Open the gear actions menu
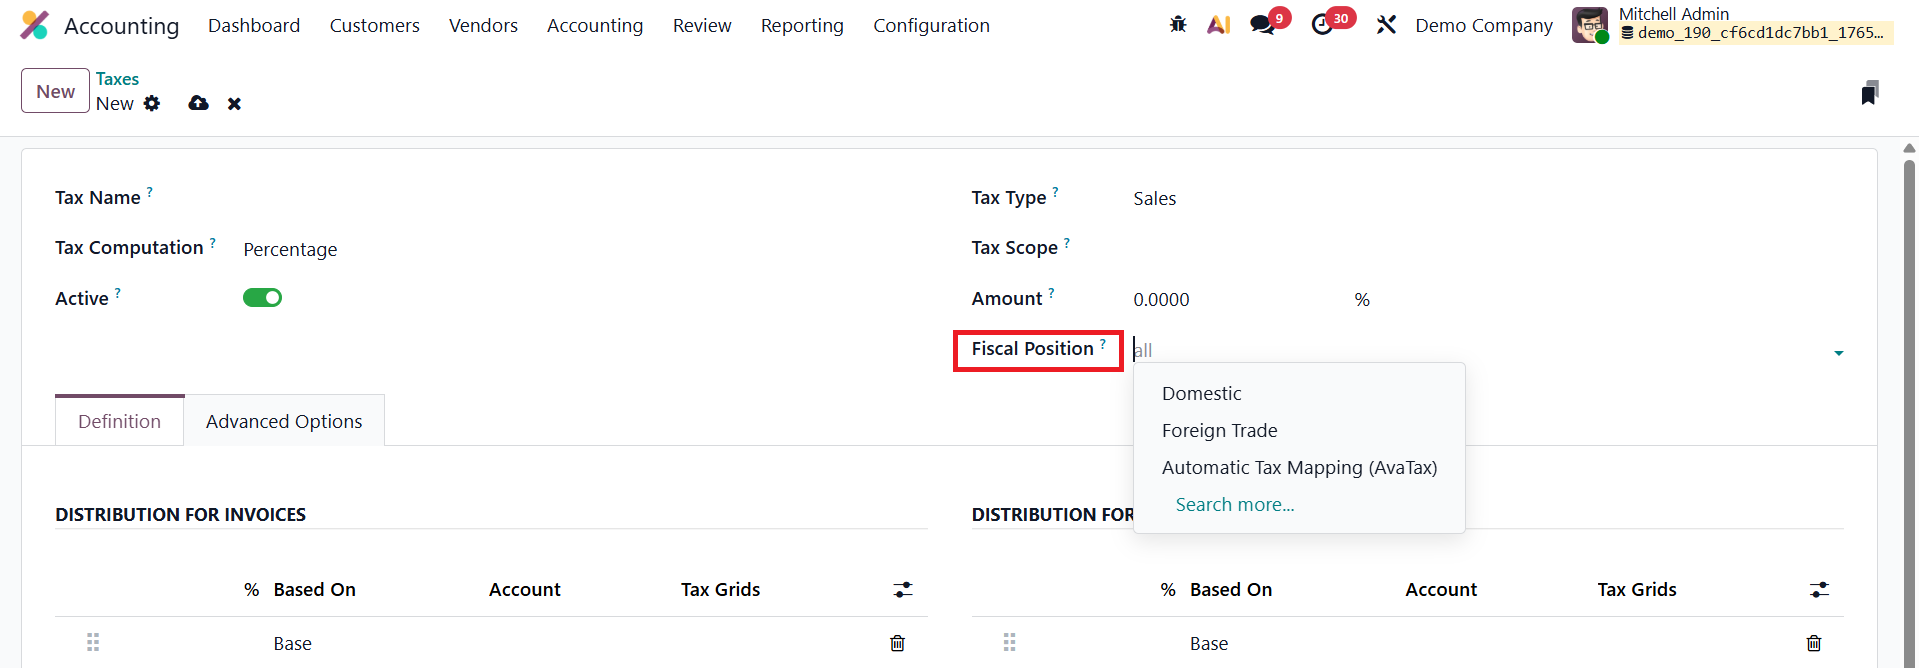Image resolution: width=1919 pixels, height=668 pixels. click(152, 103)
